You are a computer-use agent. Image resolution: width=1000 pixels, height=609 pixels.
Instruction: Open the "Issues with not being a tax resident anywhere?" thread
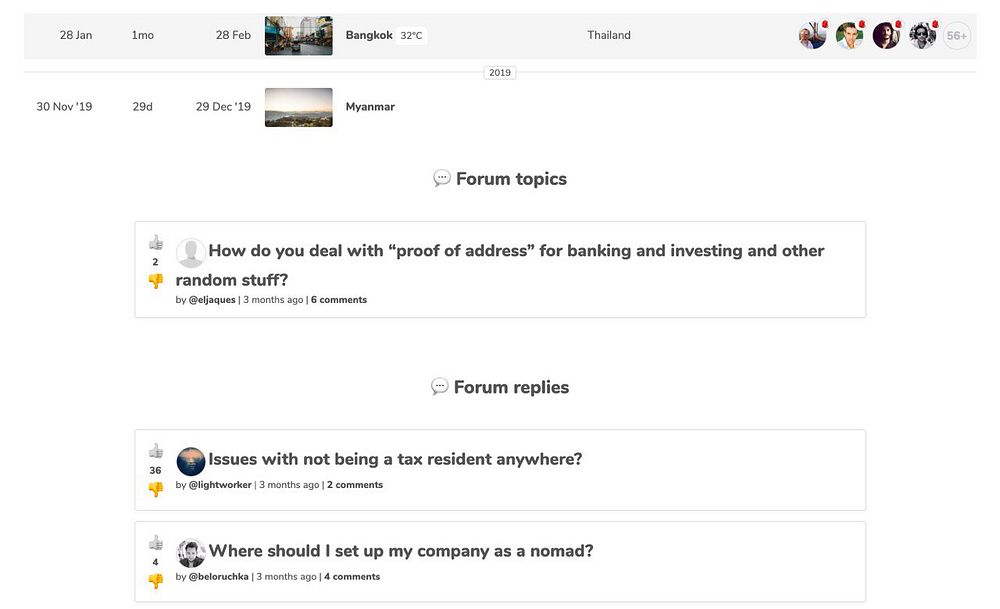395,460
